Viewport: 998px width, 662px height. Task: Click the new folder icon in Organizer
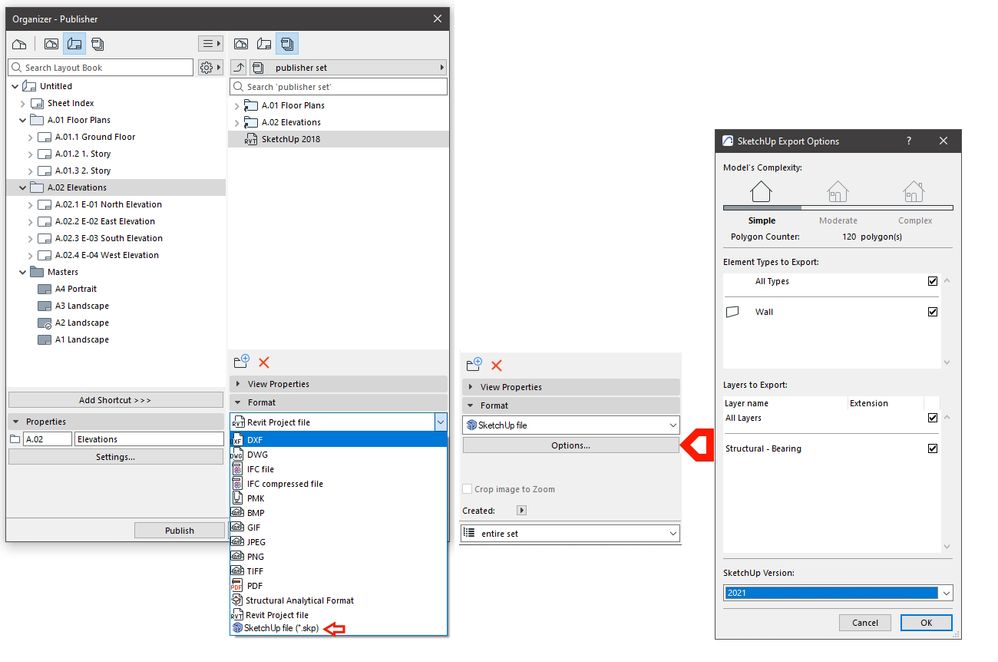(x=241, y=362)
